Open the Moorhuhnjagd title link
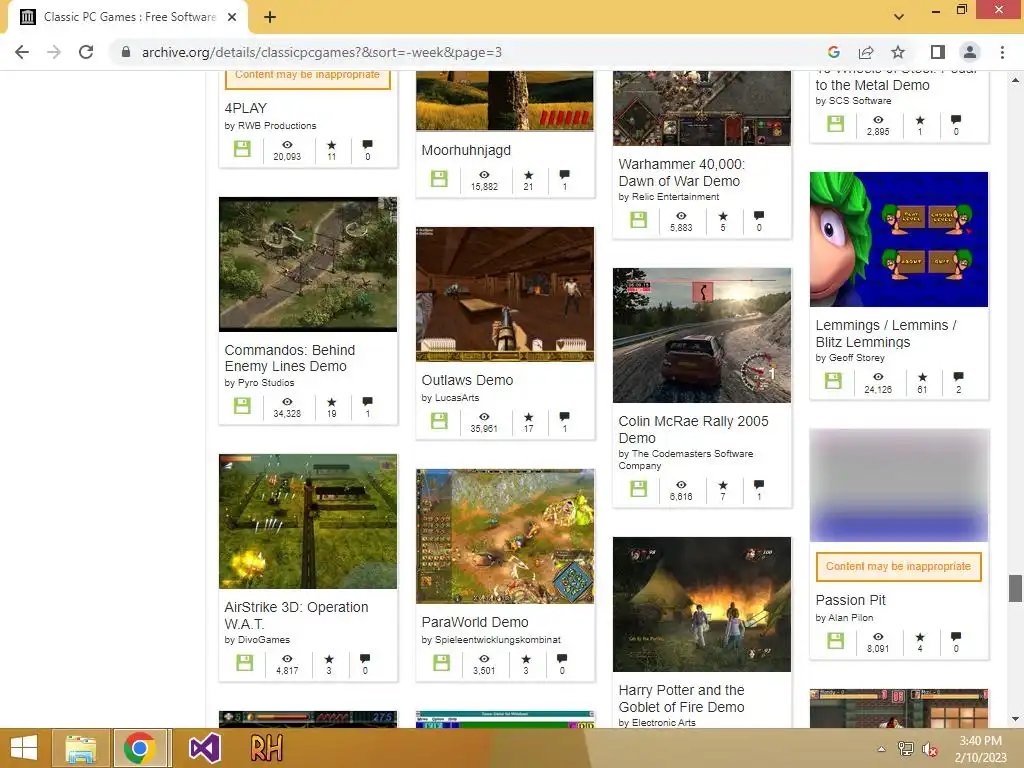Screen dimensions: 1024x768 point(466,150)
